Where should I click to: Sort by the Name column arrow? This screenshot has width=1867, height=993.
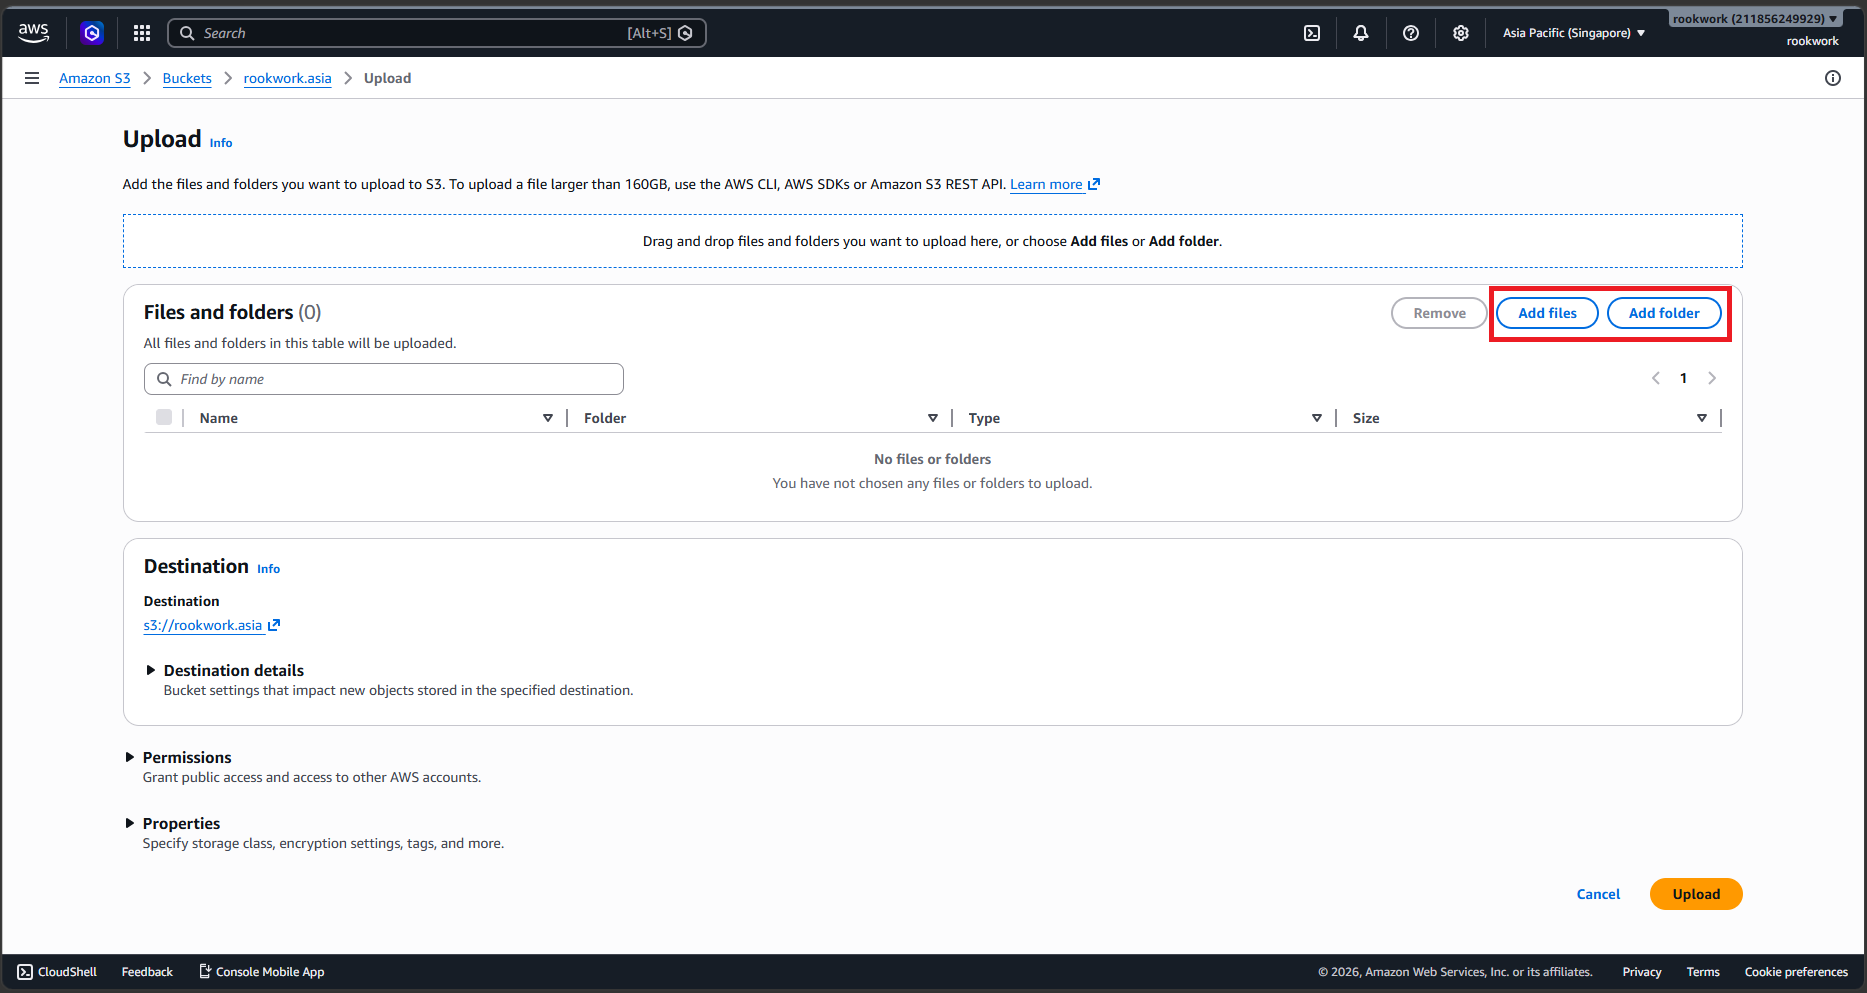coord(548,418)
